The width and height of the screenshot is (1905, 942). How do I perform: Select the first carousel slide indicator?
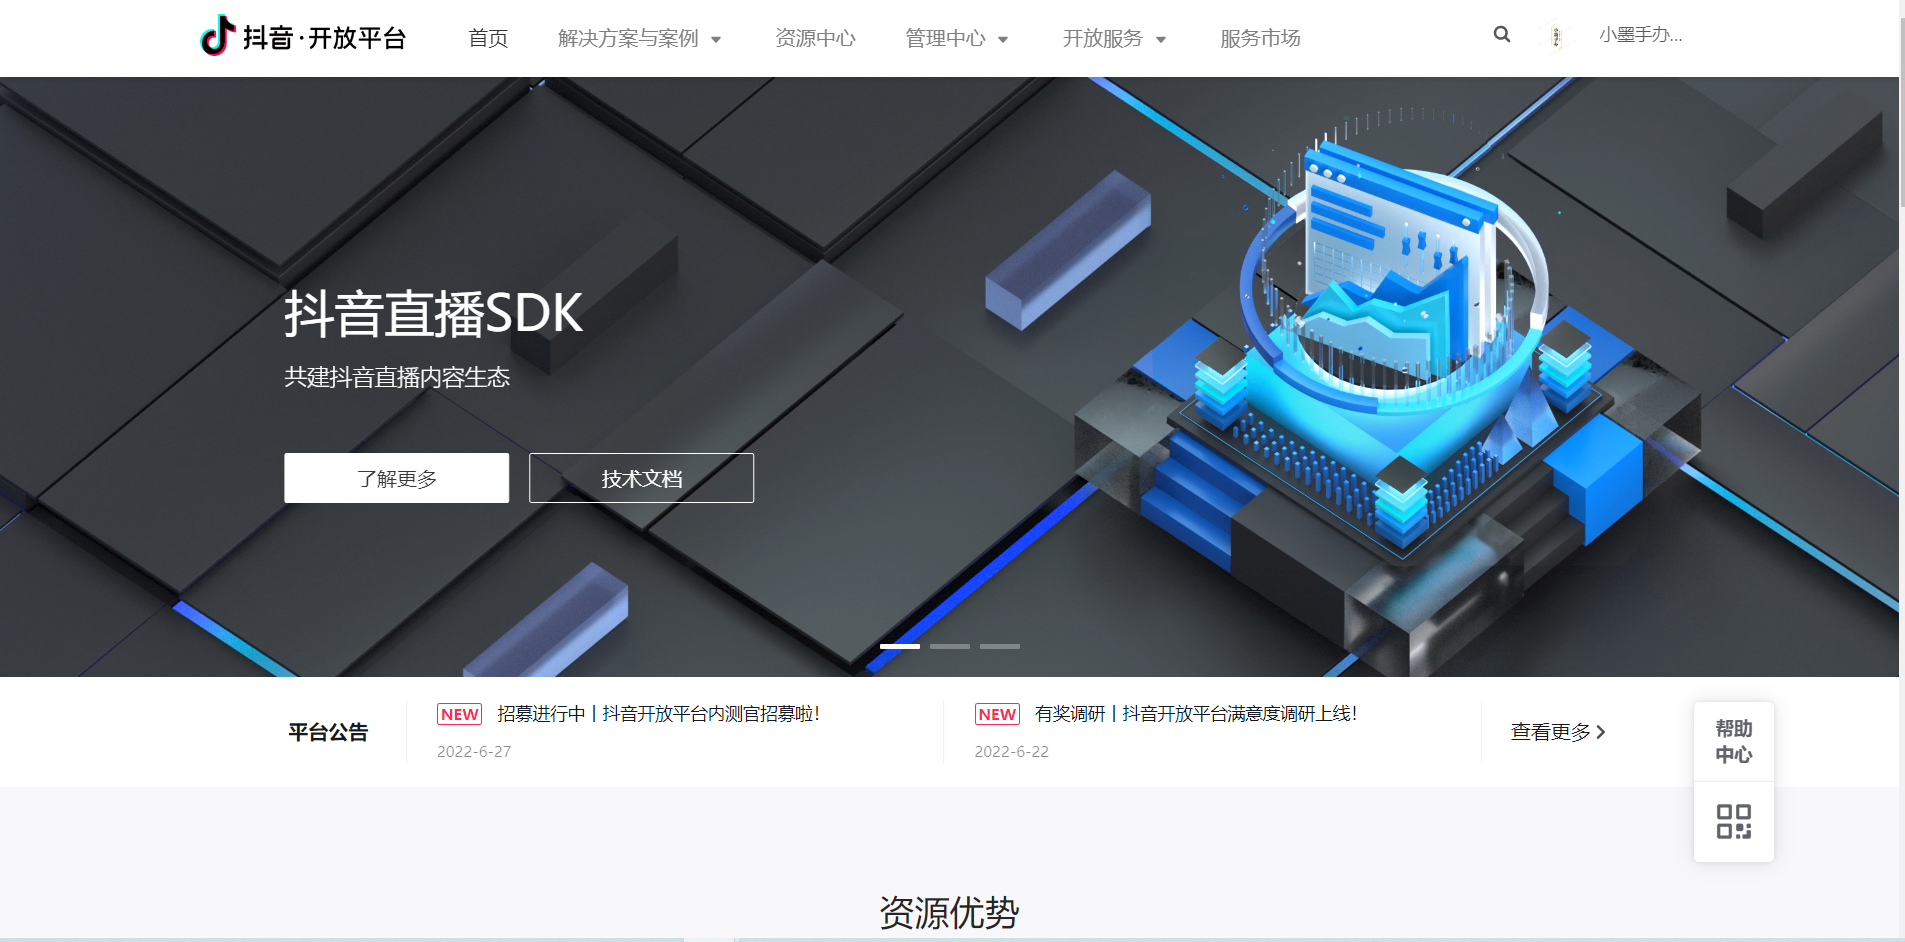pyautogui.click(x=899, y=647)
